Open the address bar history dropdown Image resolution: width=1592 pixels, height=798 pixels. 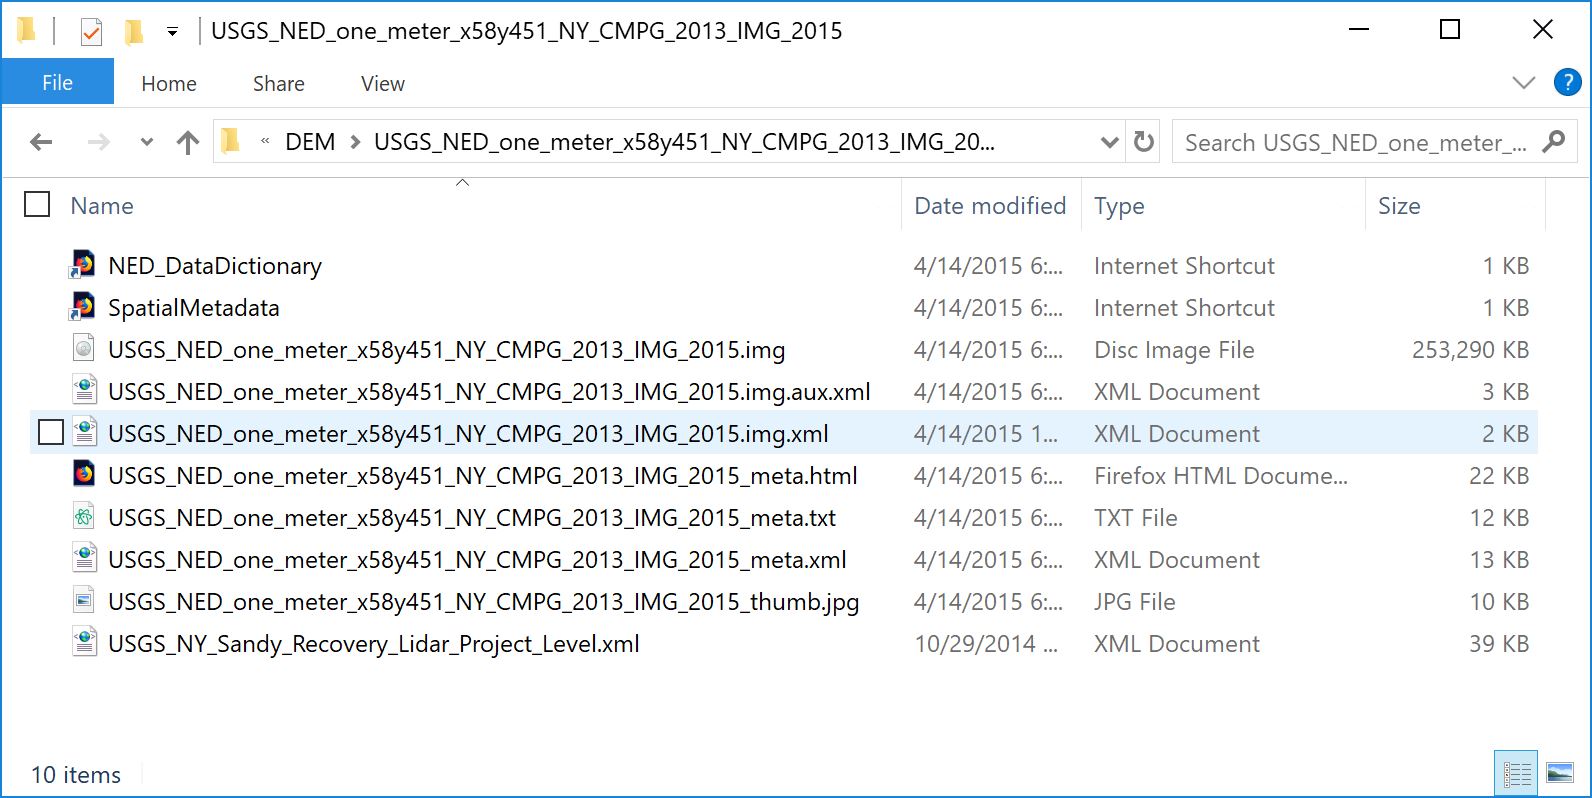(1108, 142)
